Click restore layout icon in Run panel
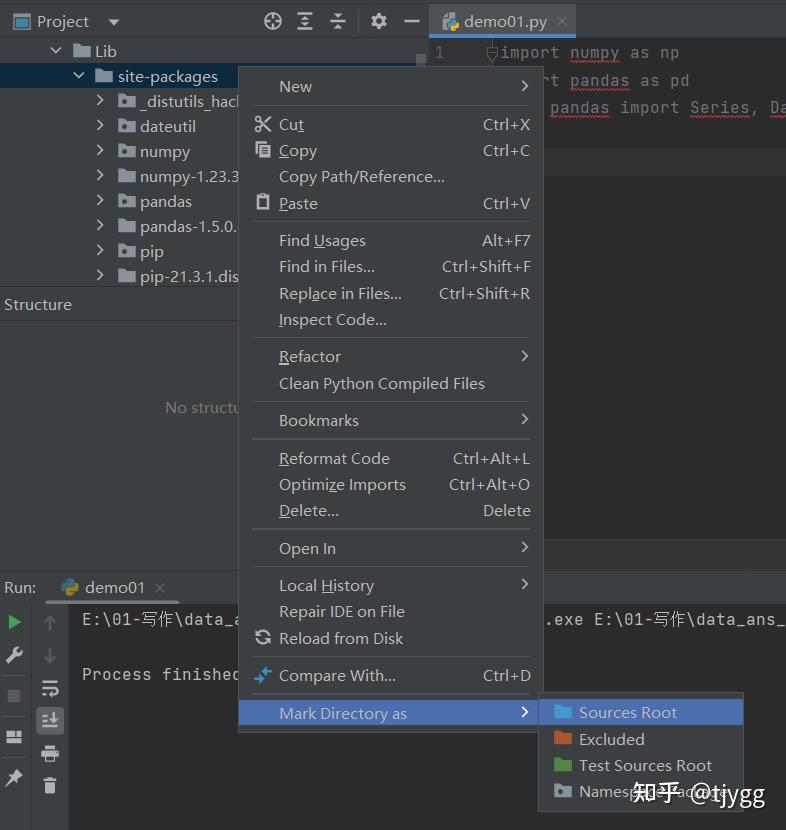786x830 pixels. point(14,736)
